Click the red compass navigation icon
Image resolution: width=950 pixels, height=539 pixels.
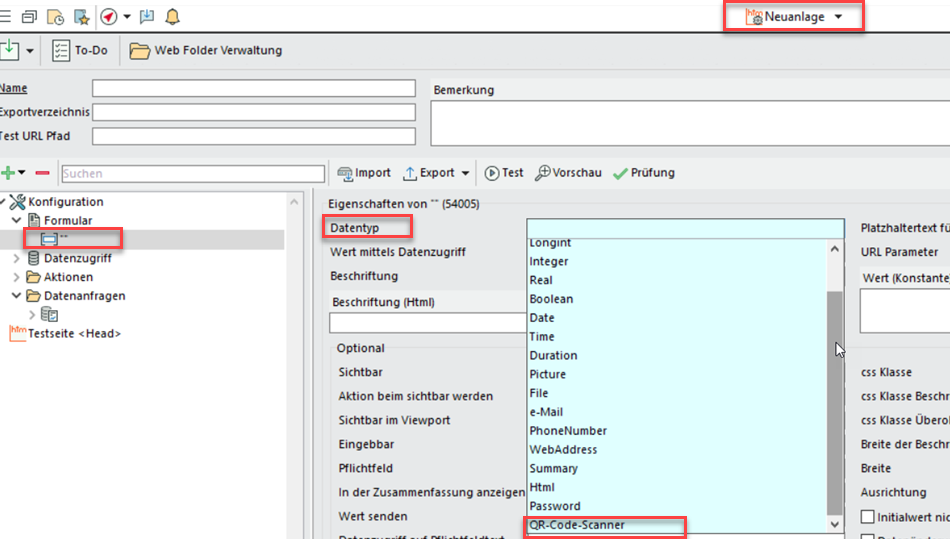click(x=108, y=17)
